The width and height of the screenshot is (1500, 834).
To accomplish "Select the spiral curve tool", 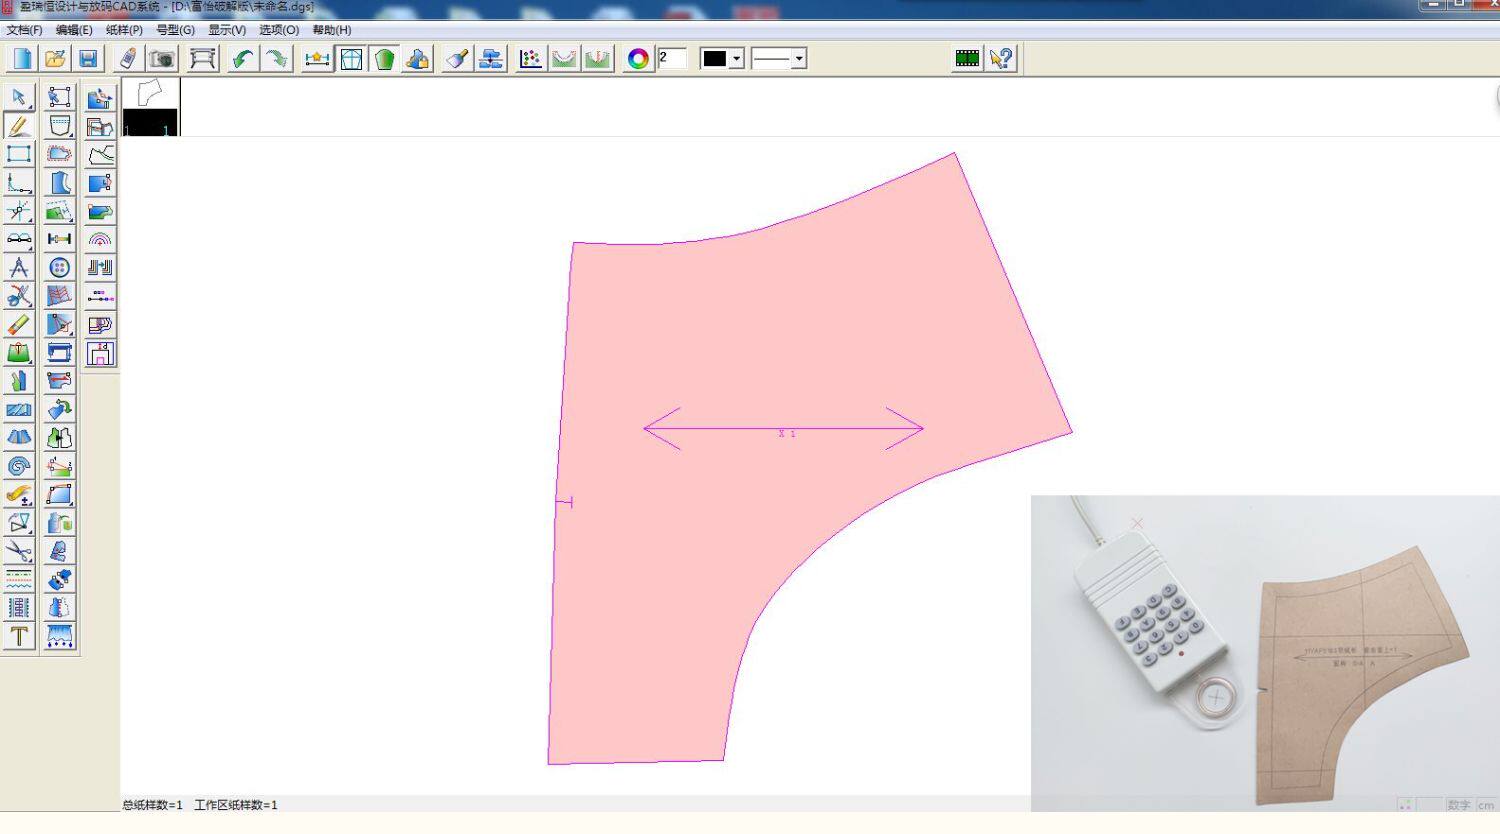I will [19, 466].
